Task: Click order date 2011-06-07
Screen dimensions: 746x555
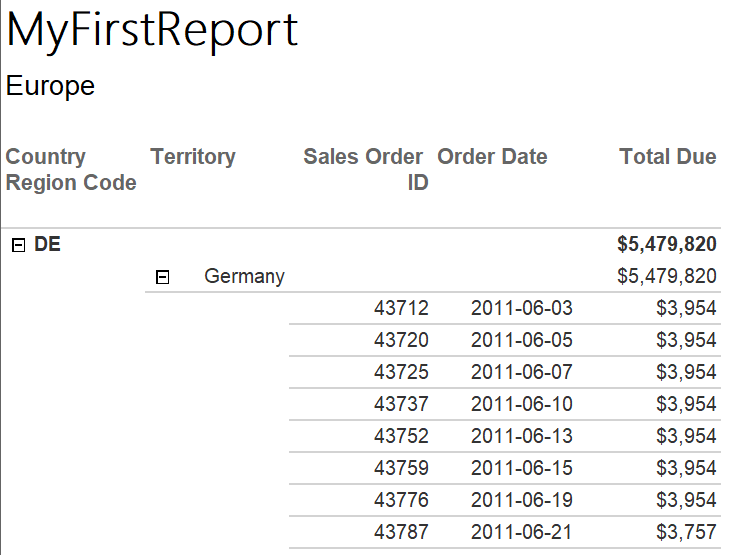Action: pos(522,372)
